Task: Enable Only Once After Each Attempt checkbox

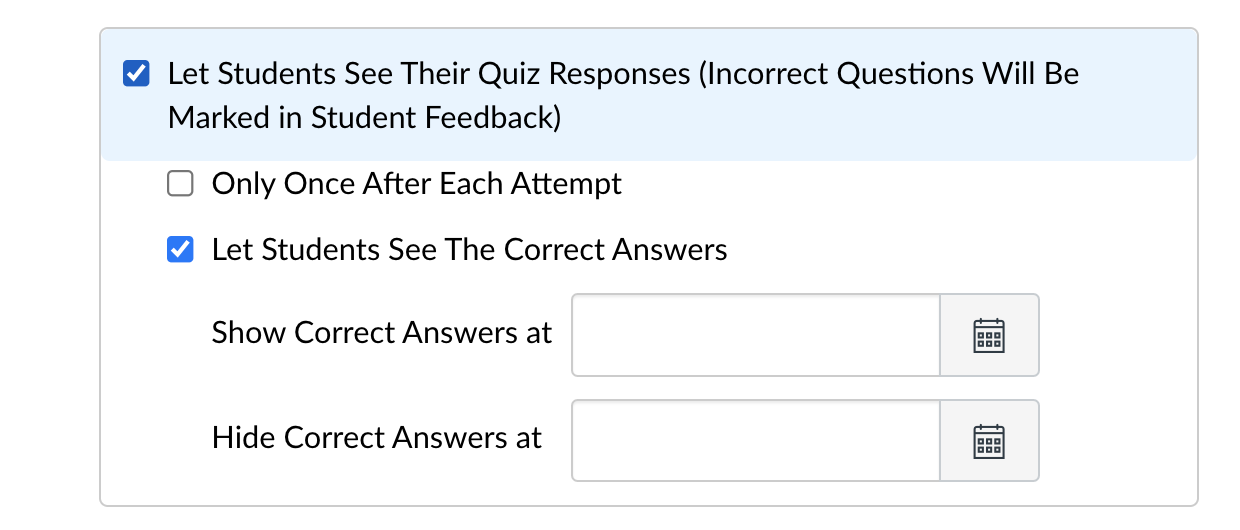Action: (x=179, y=185)
